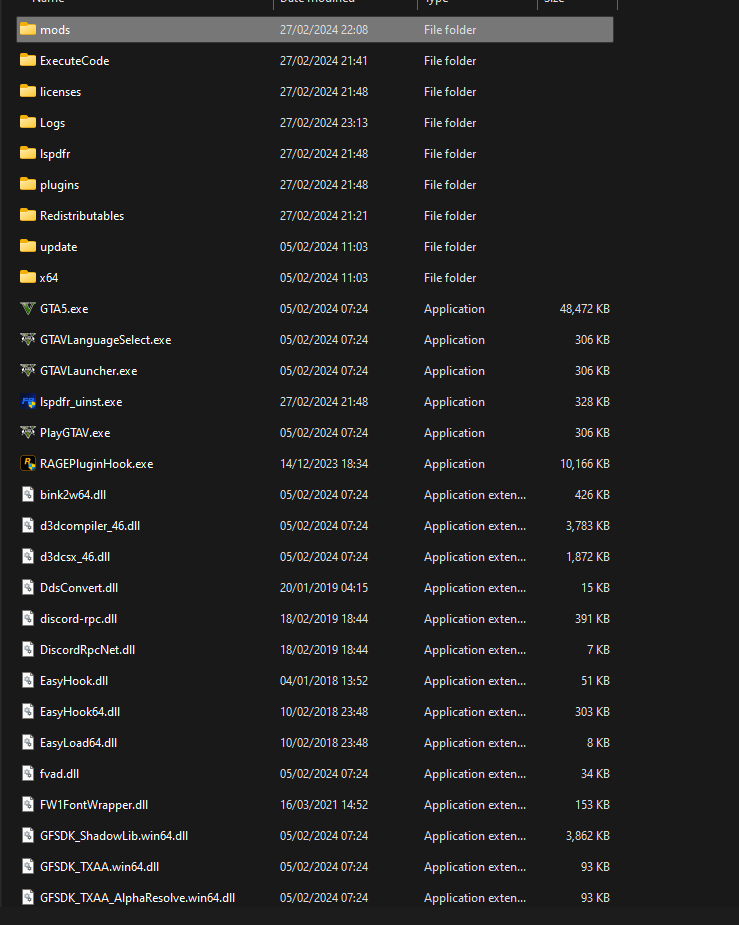Click the file name 'lspdfr_uinst.exe'

coord(81,402)
